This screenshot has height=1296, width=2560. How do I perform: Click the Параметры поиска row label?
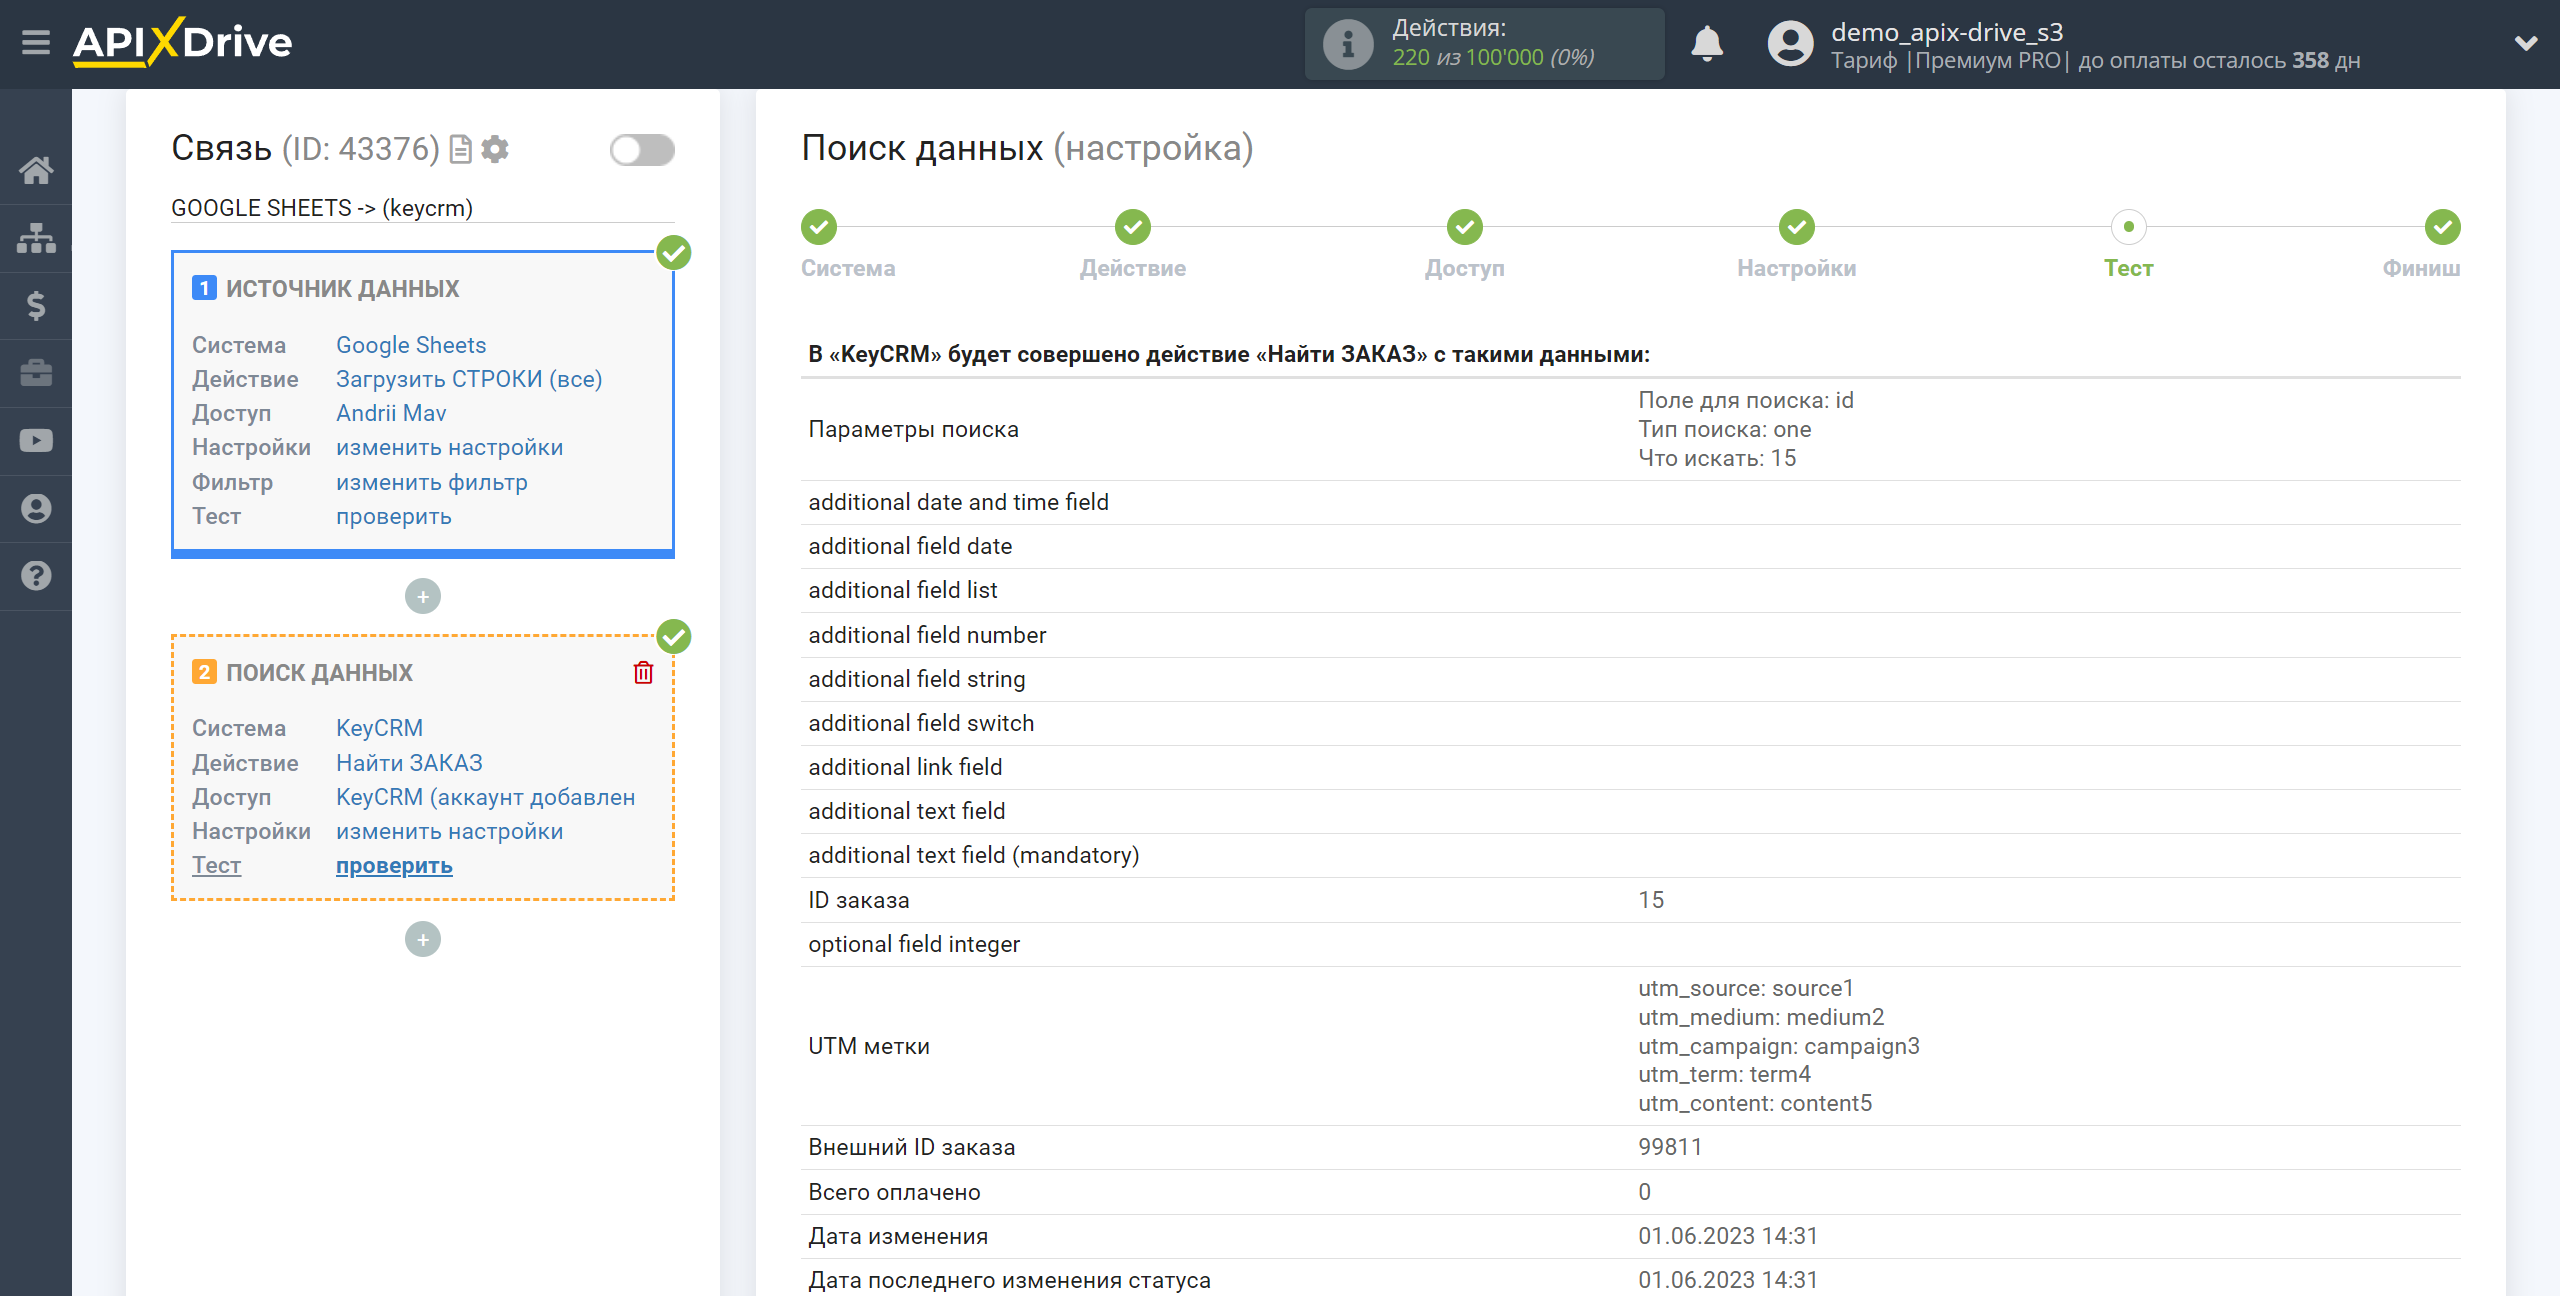coord(913,430)
